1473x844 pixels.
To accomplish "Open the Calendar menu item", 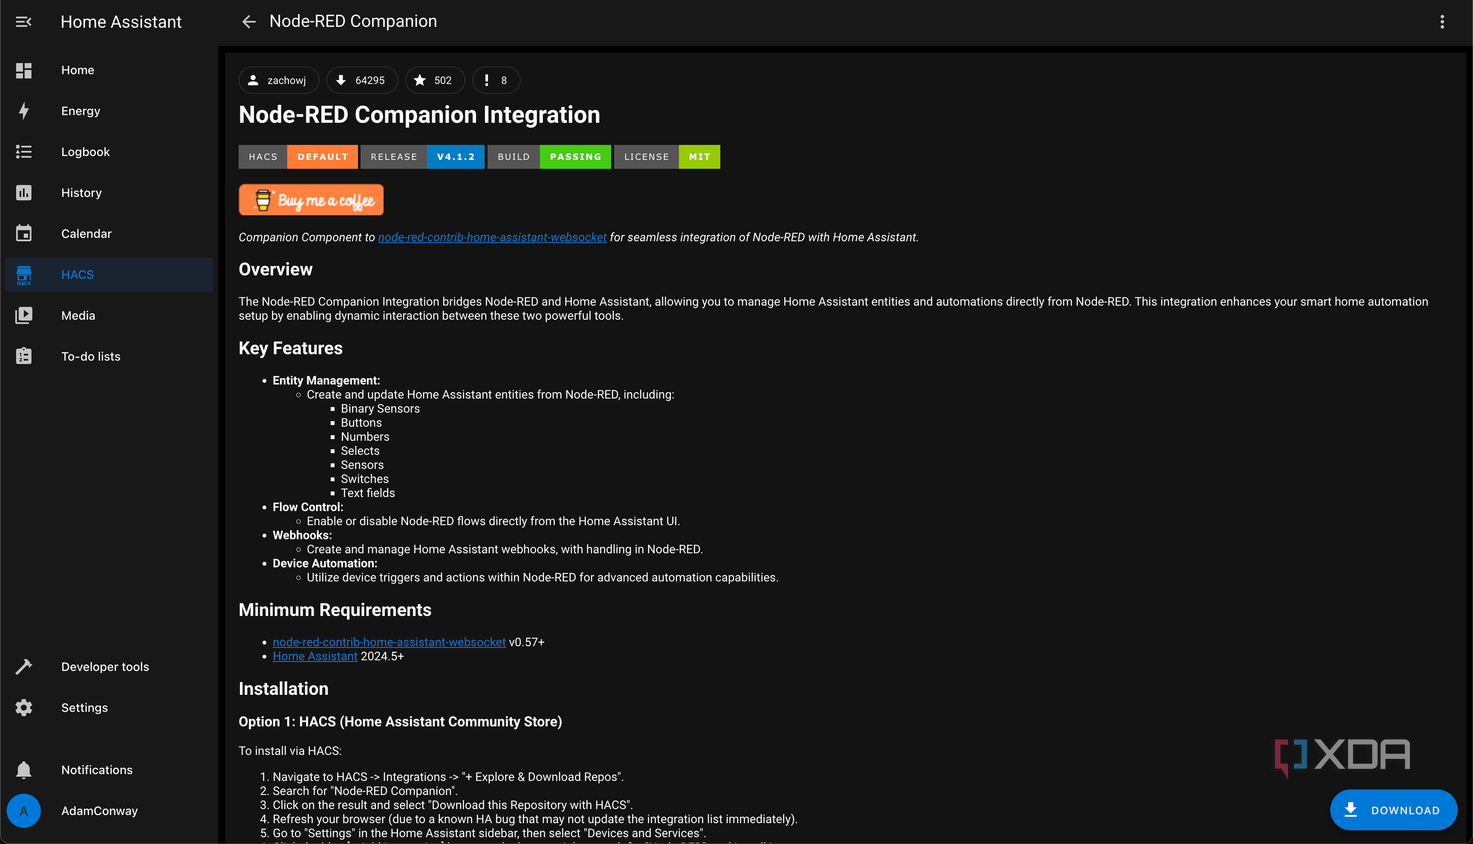I will [x=109, y=234].
